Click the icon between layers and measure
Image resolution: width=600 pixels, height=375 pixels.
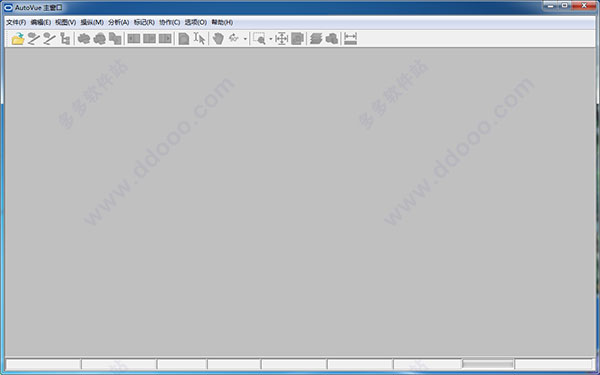(332, 39)
